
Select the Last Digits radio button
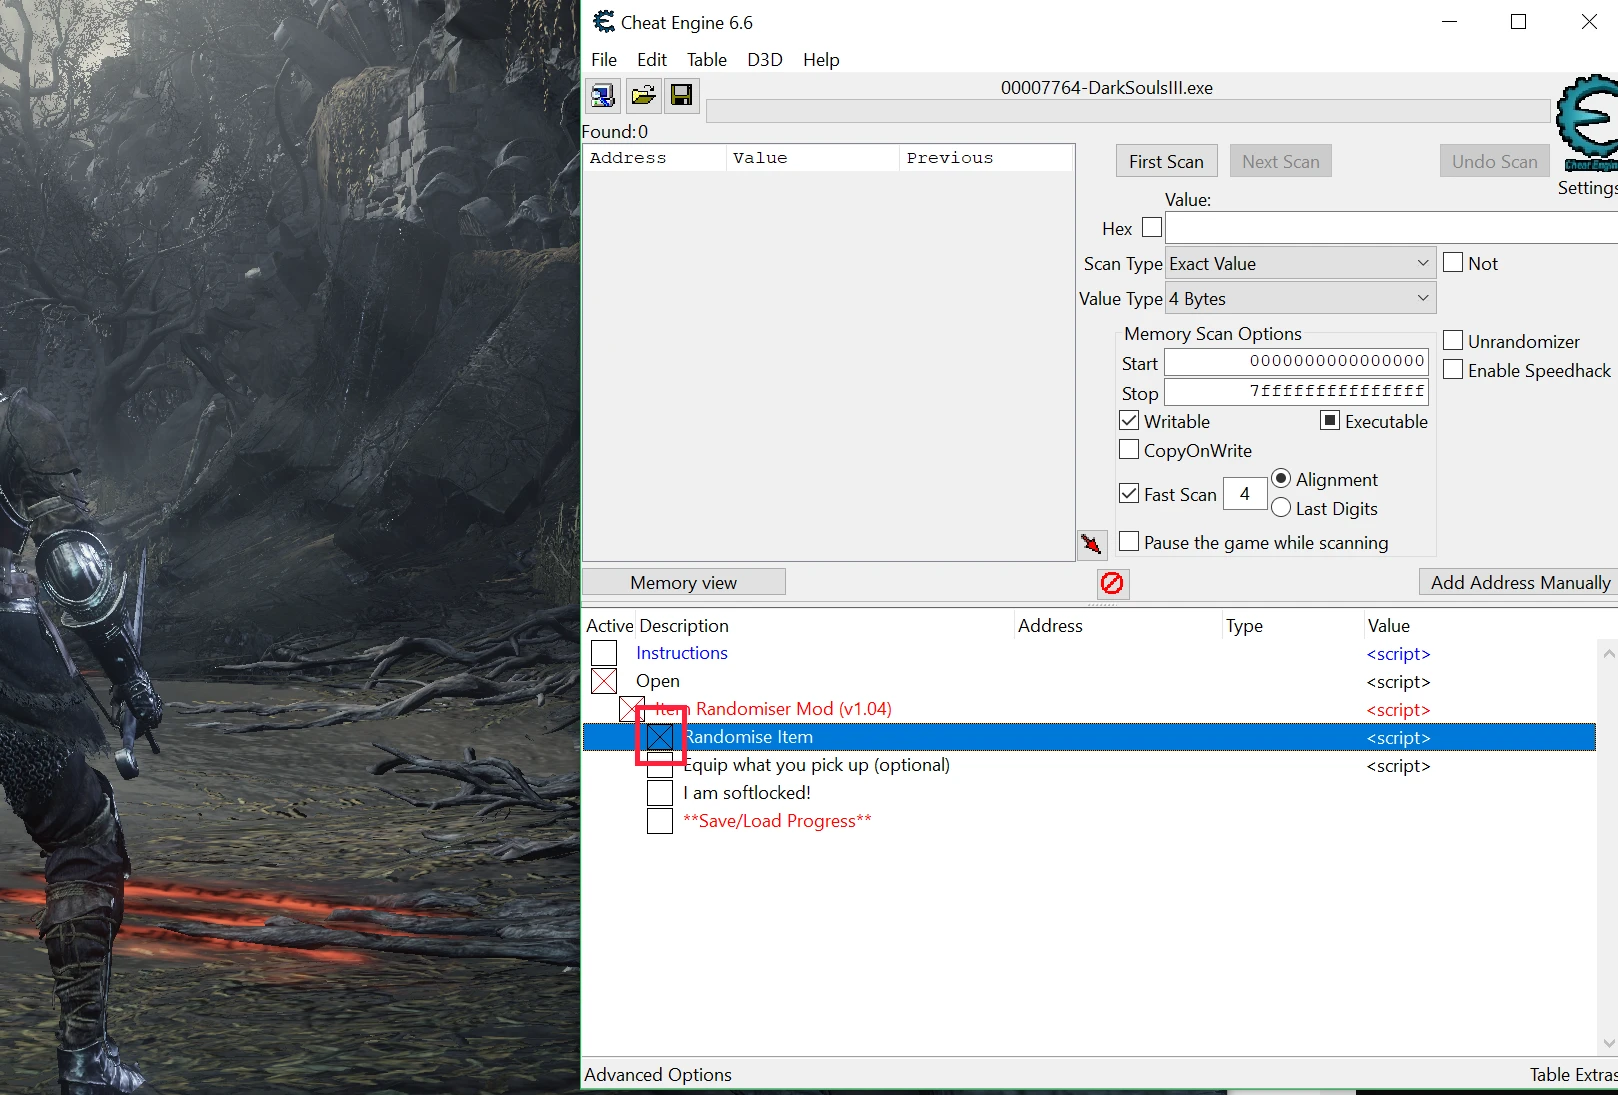(1281, 508)
